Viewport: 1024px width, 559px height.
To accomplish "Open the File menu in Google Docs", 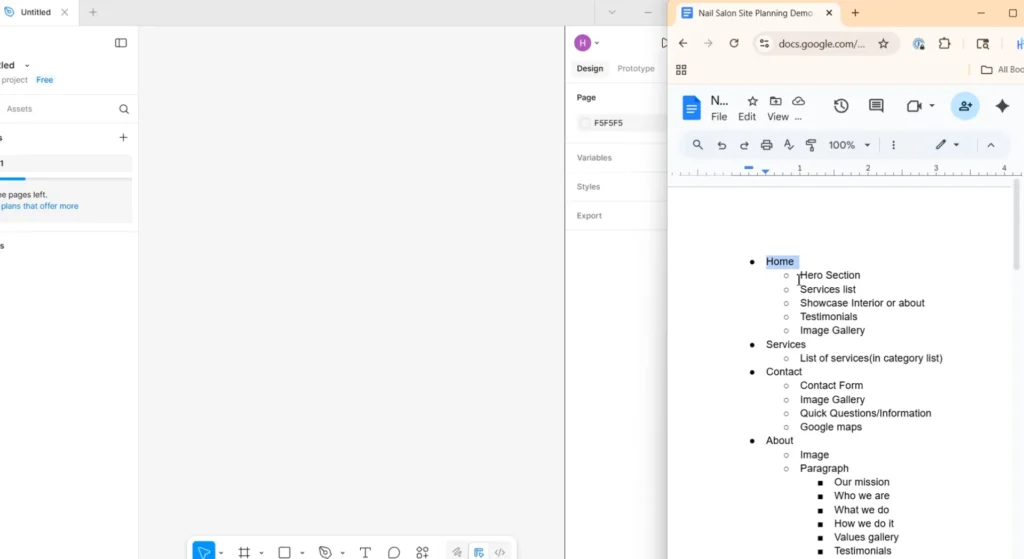I will click(719, 117).
